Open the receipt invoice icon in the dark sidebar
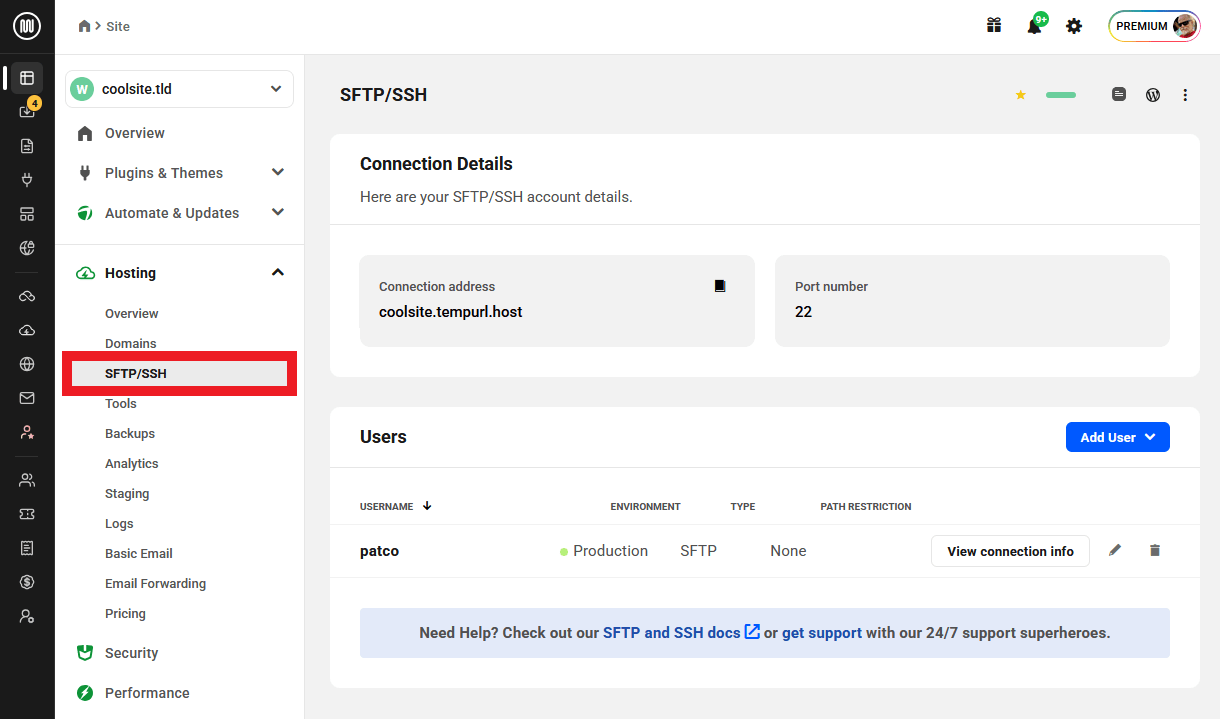 tap(27, 548)
